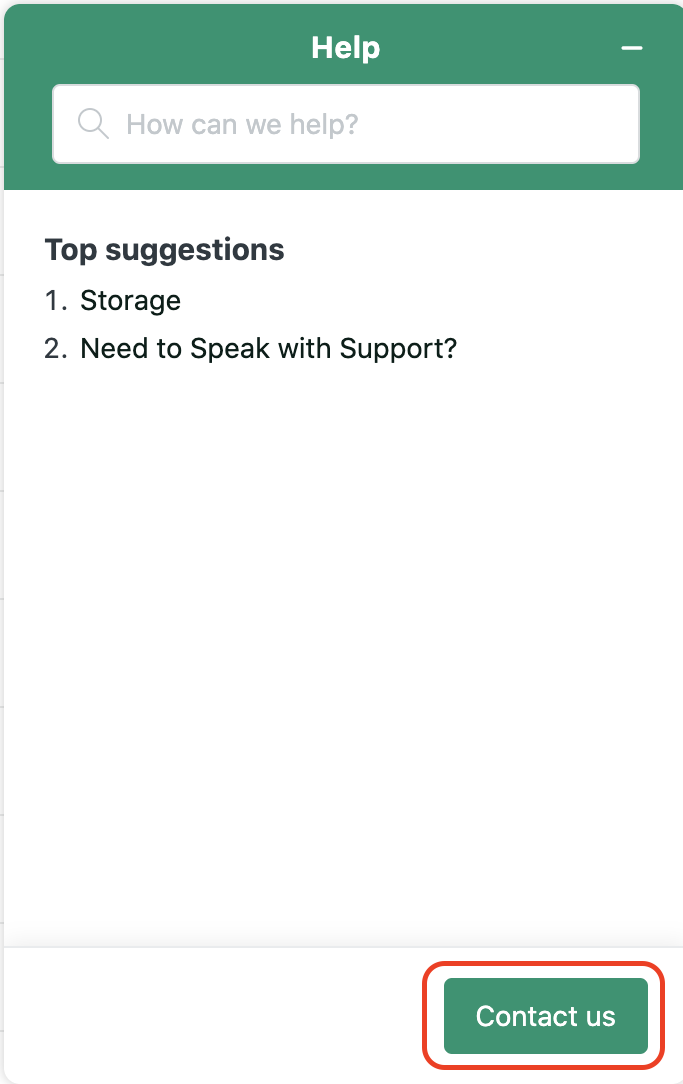This screenshot has width=683, height=1084.
Task: Click the green Contact us button
Action: tap(545, 1016)
